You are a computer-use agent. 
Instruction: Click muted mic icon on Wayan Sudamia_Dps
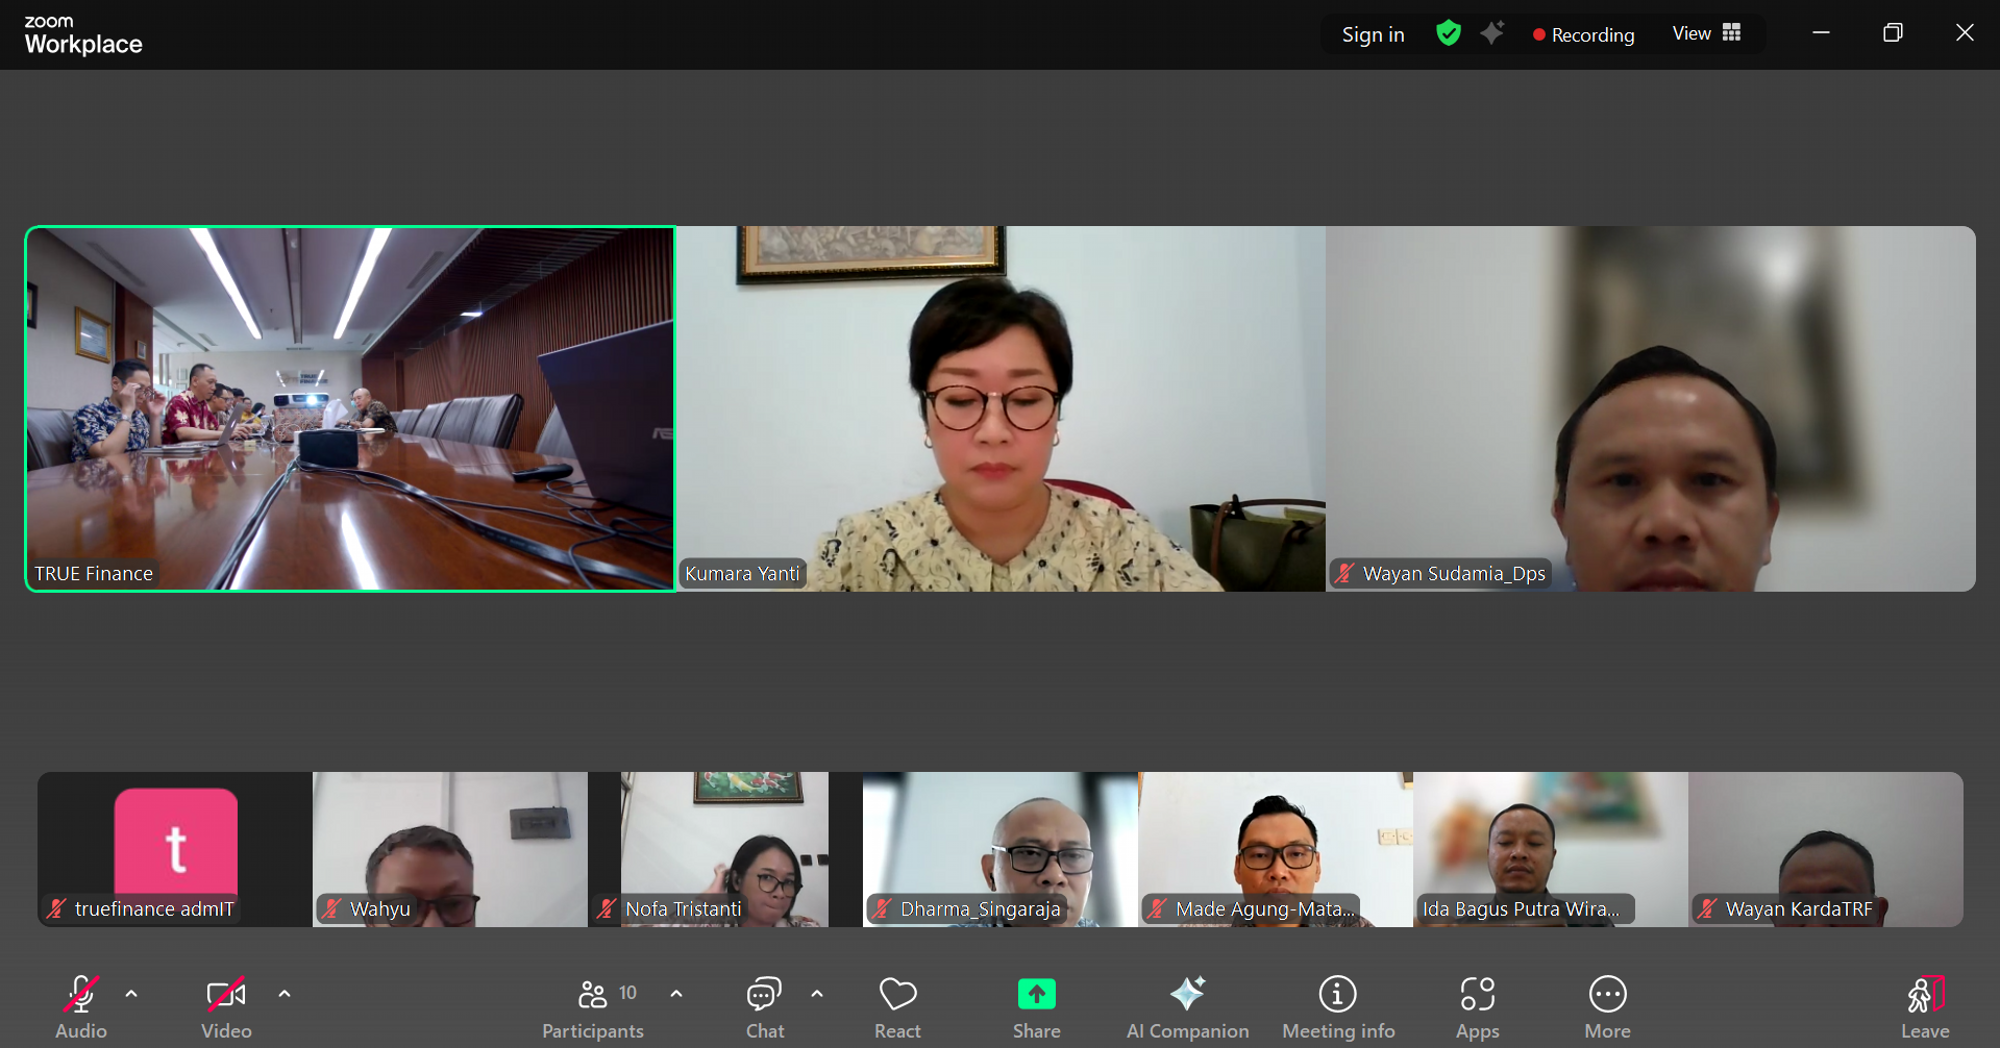click(x=1345, y=573)
